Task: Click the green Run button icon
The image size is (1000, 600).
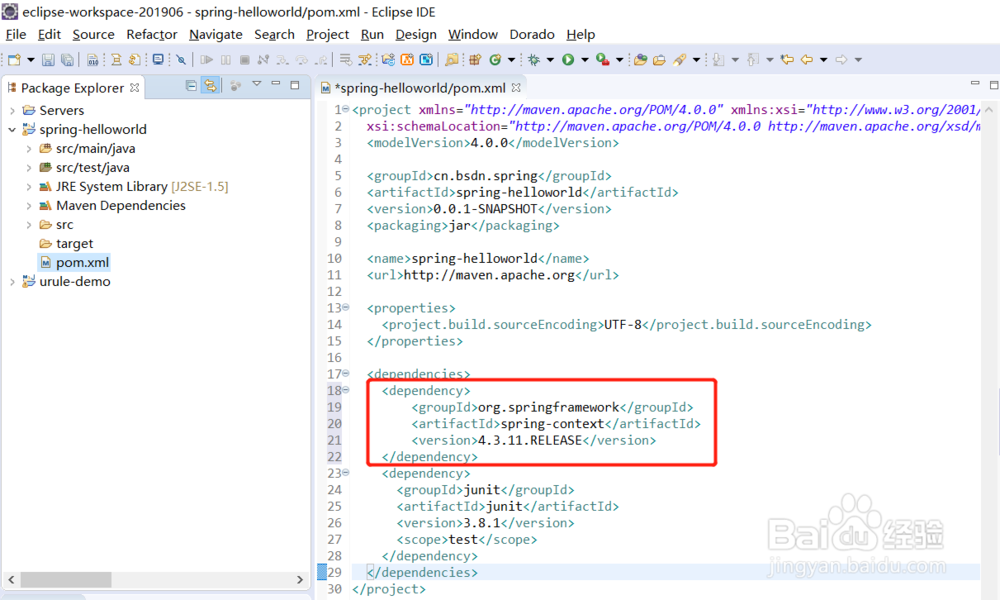Action: pos(568,60)
